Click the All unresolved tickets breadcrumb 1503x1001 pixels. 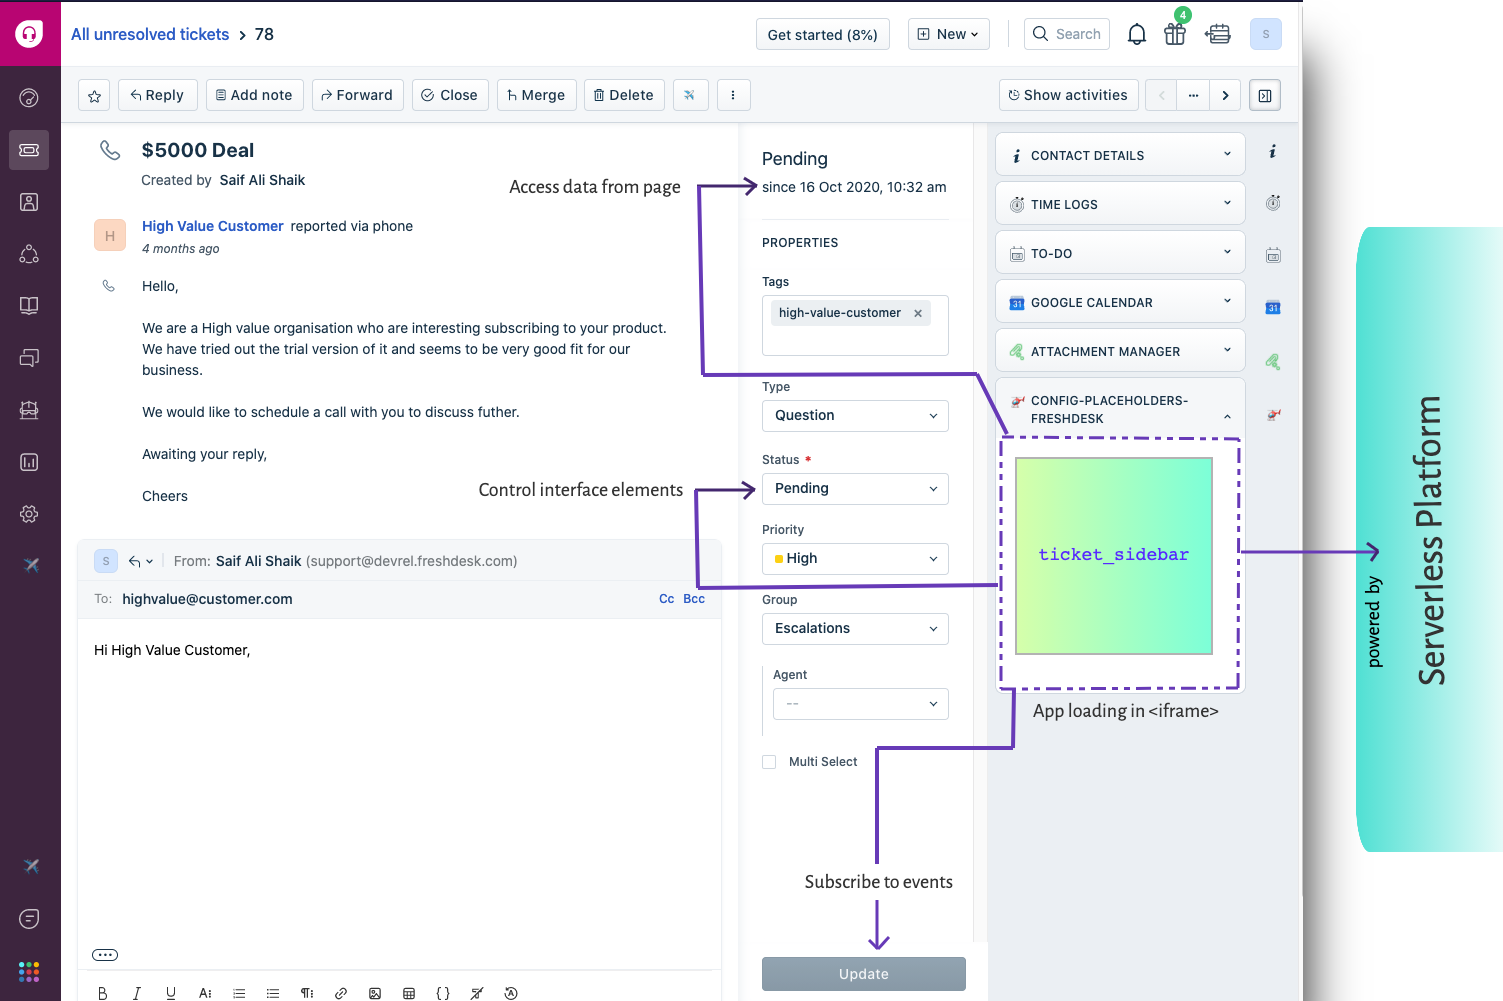[x=150, y=33]
